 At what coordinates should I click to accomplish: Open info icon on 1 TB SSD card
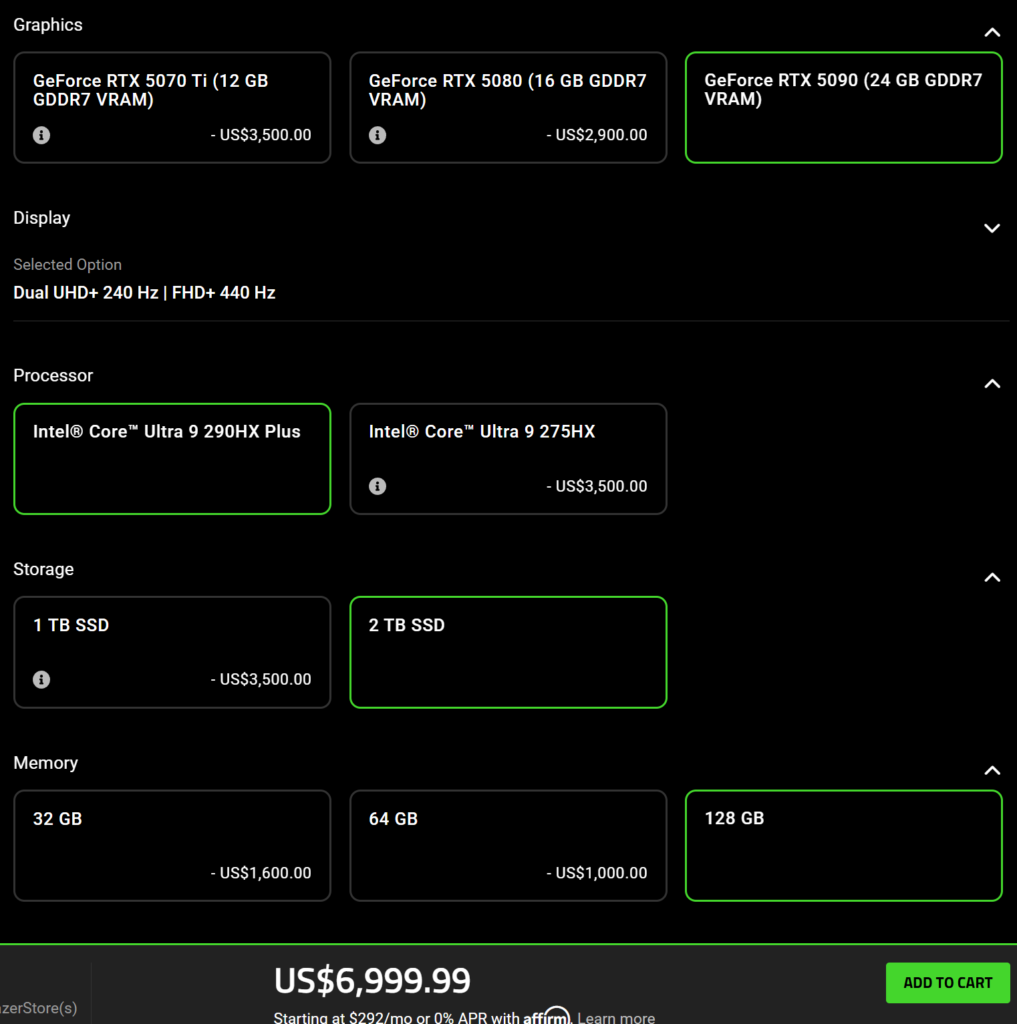pyautogui.click(x=41, y=679)
